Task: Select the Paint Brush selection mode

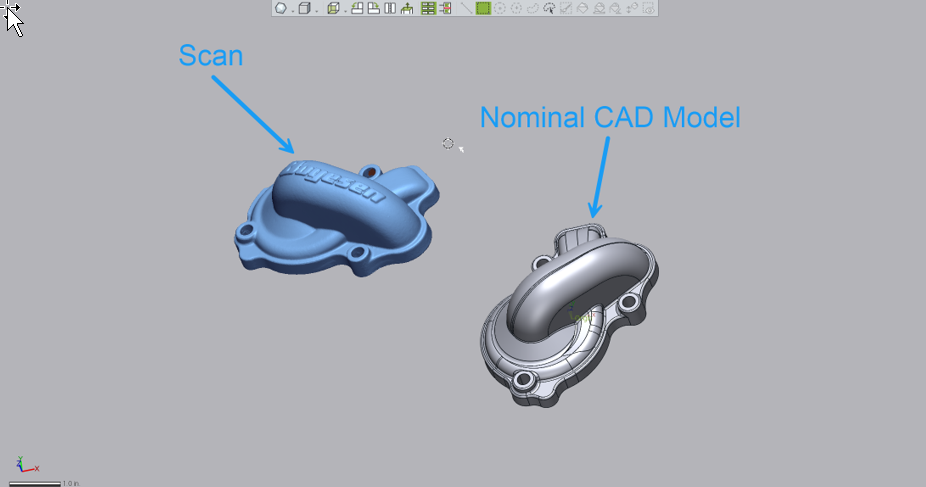Action: (x=566, y=8)
